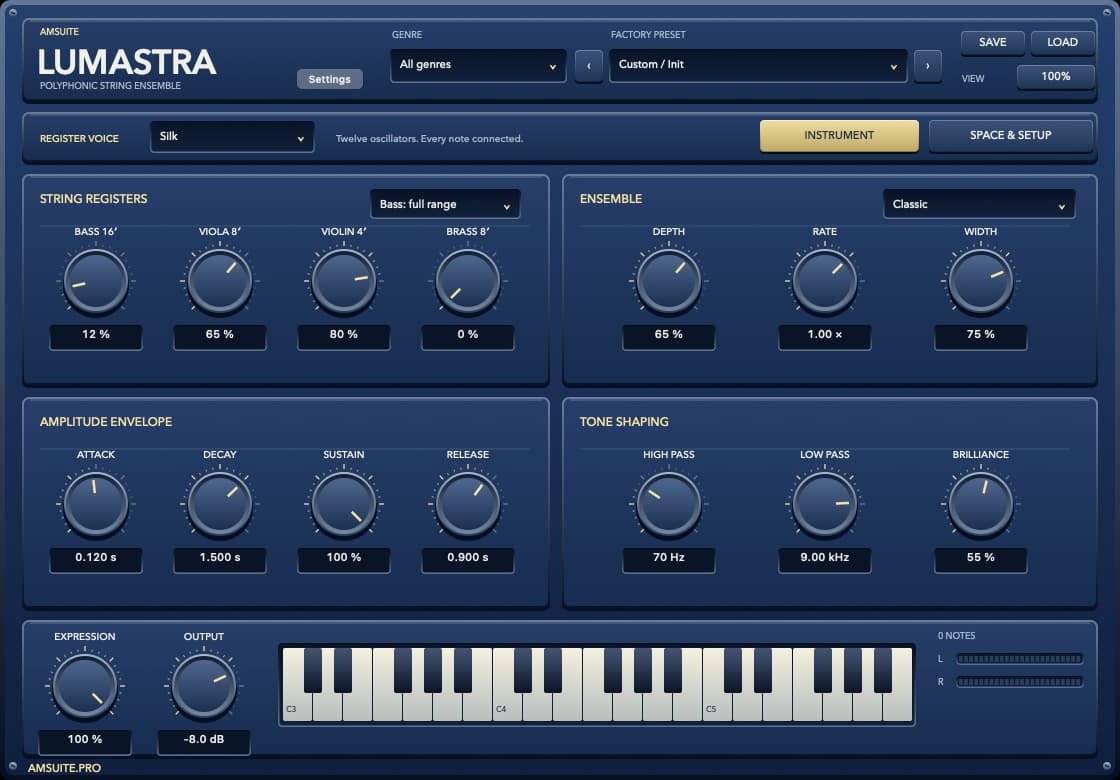1120x780 pixels.
Task: Click the LOAD button
Action: (1062, 43)
